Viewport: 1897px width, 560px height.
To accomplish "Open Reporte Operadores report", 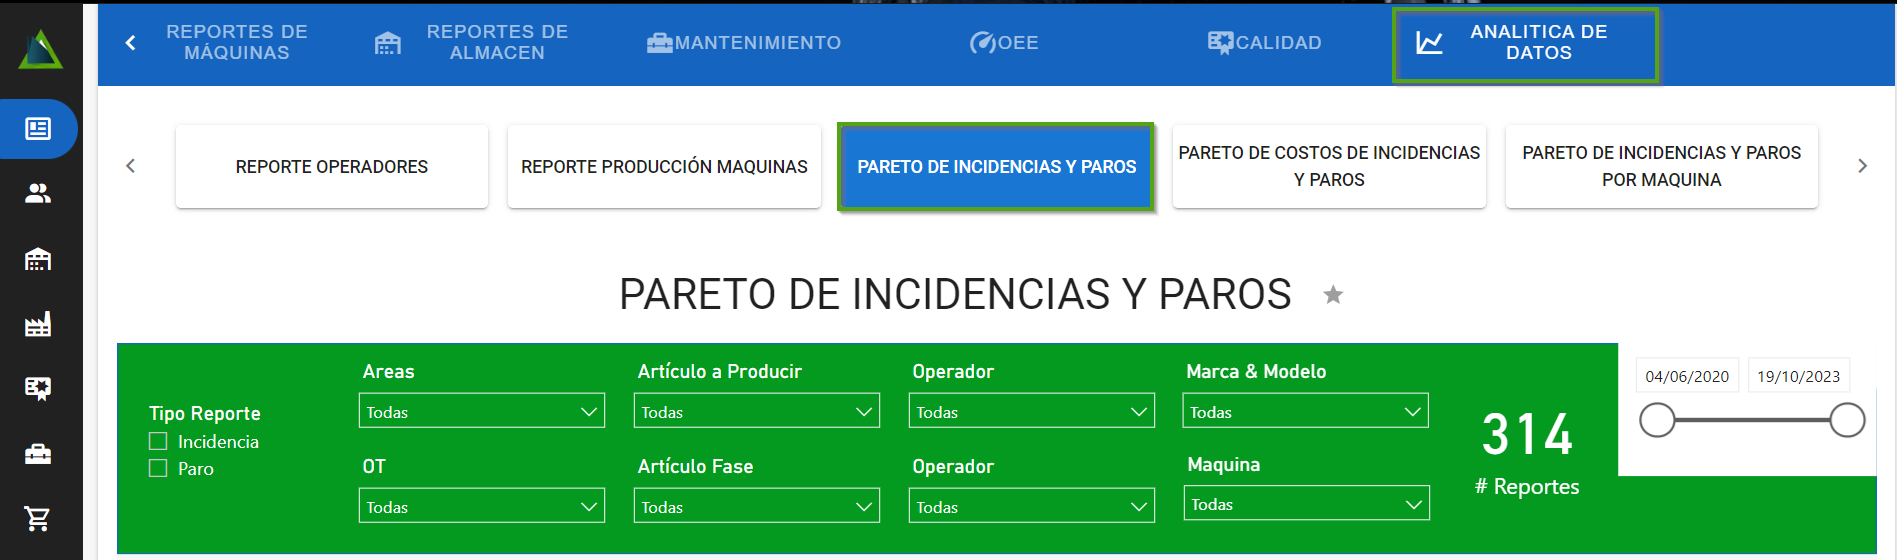I will click(x=331, y=167).
